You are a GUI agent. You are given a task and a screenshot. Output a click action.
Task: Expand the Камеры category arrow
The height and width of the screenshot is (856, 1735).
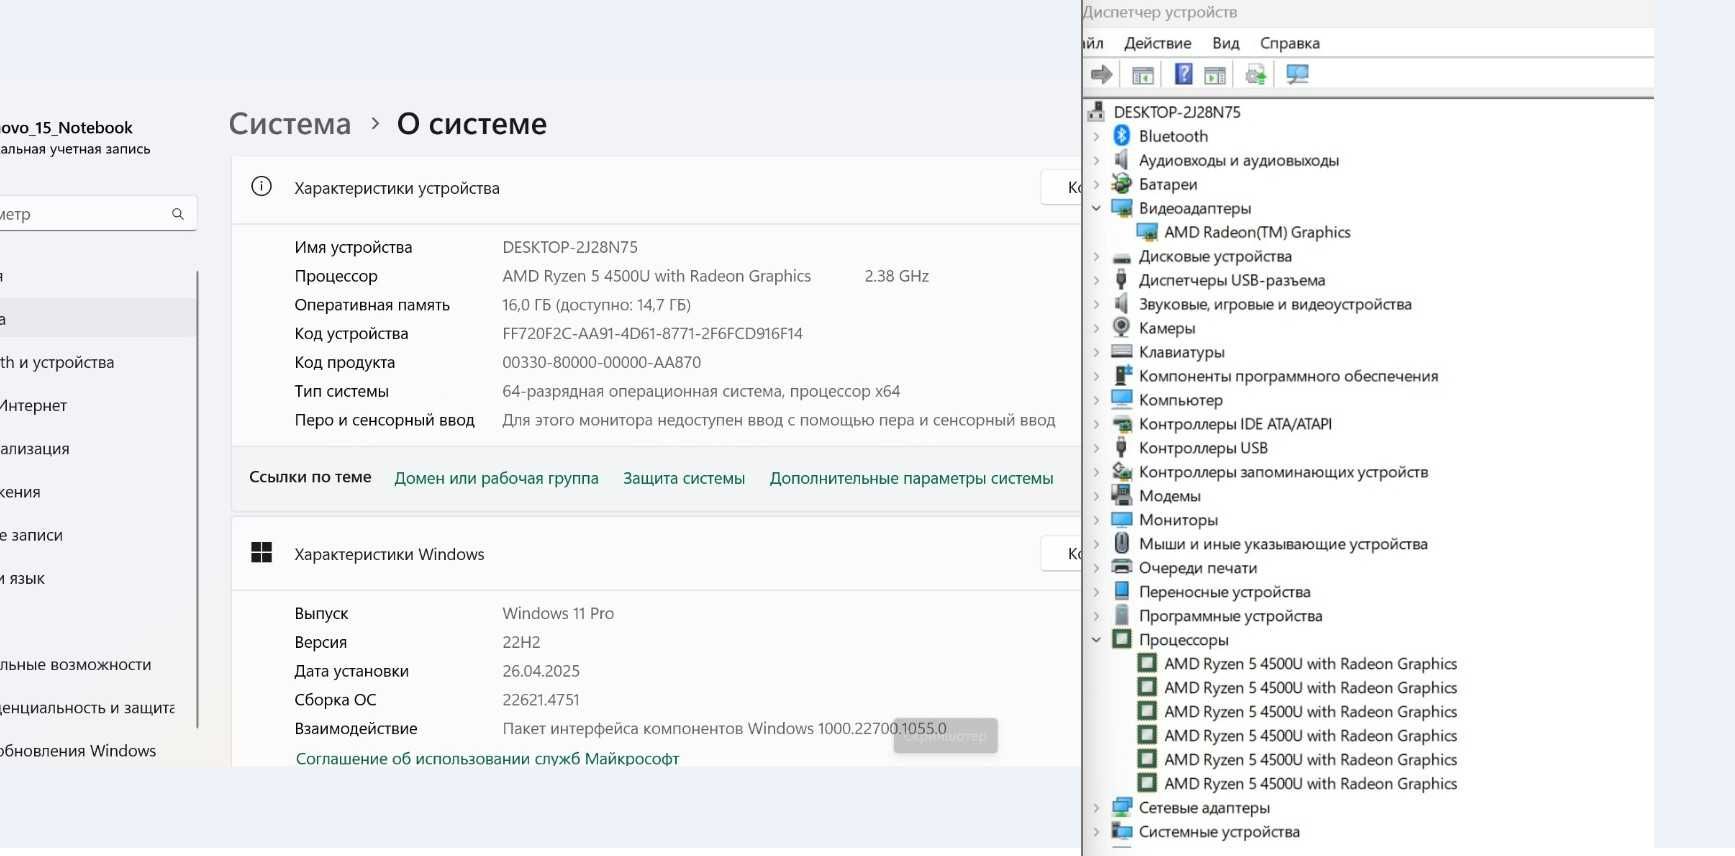pyautogui.click(x=1096, y=328)
